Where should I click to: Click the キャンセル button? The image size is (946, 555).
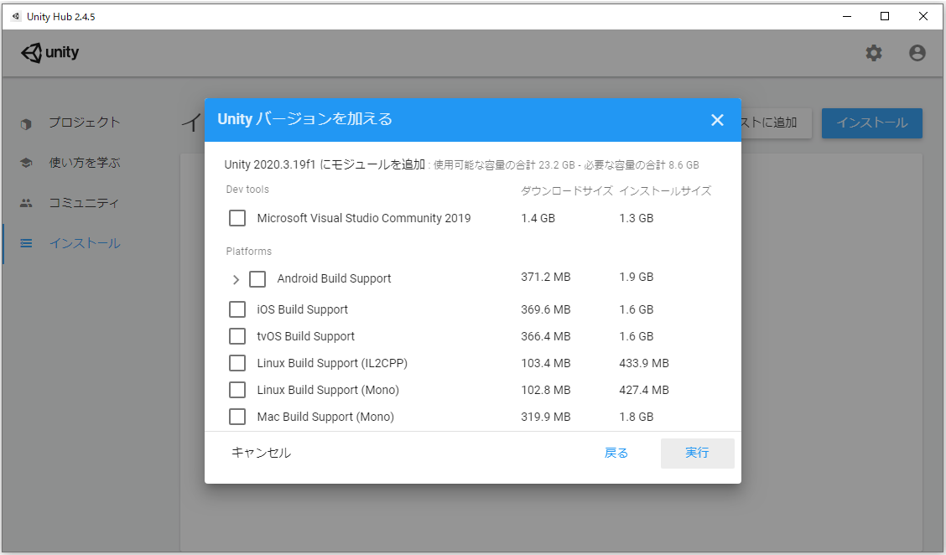click(x=261, y=452)
